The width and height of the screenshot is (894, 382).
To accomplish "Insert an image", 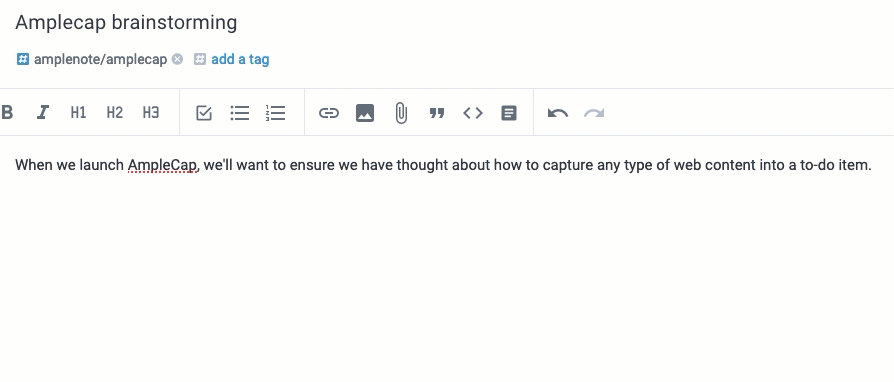I will point(365,113).
